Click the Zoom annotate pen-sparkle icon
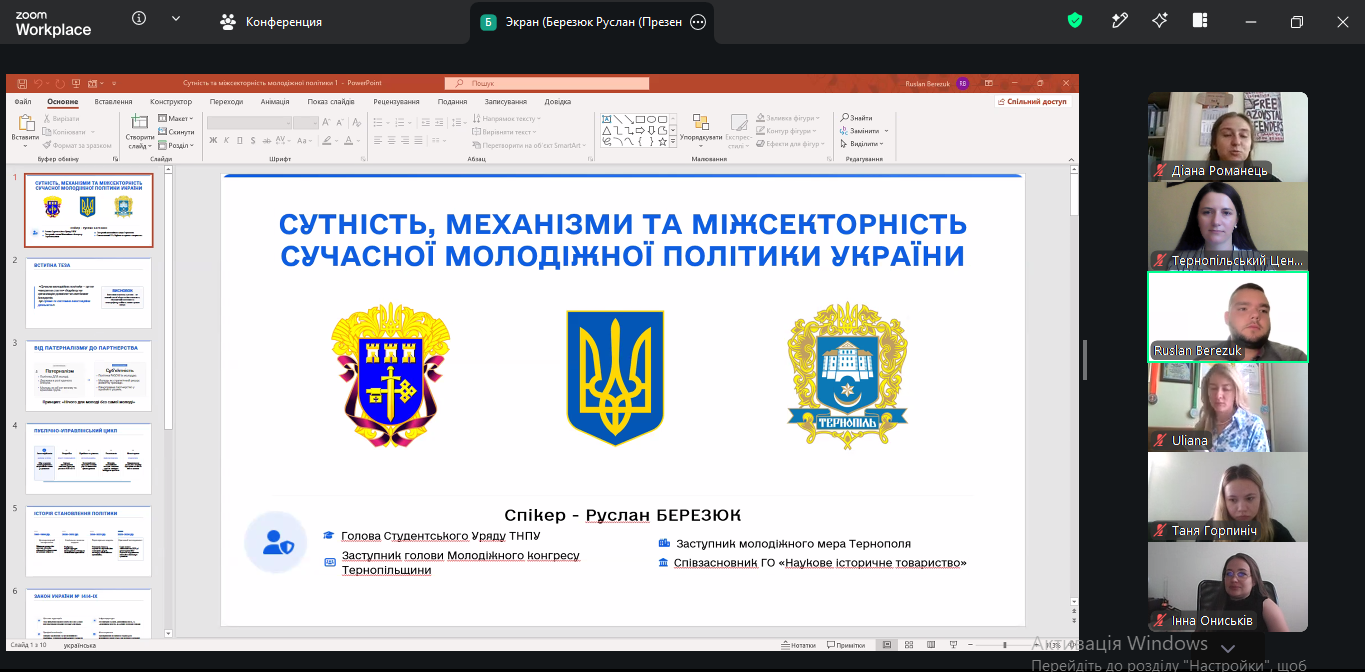 click(1120, 20)
